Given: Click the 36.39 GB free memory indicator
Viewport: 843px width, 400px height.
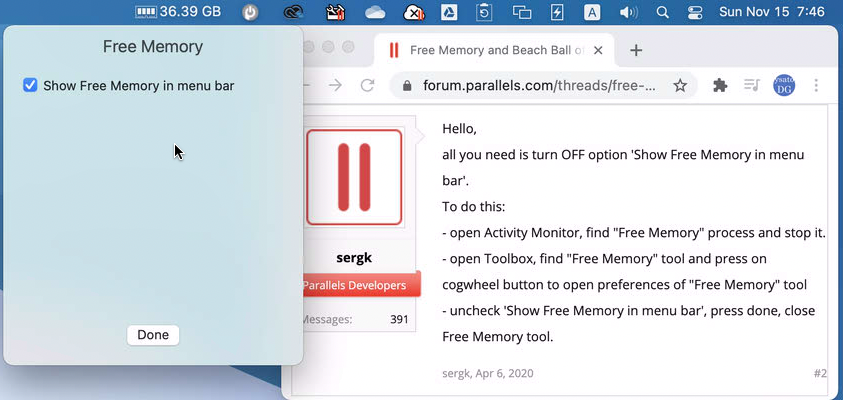Looking at the screenshot, I should point(178,12).
